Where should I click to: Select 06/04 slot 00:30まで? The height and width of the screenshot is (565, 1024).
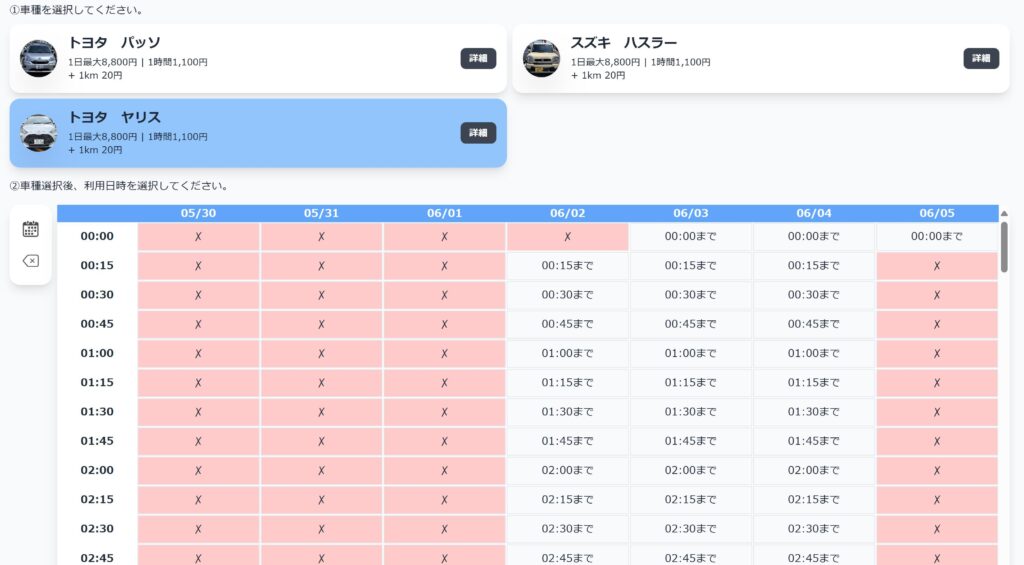pyautogui.click(x=814, y=295)
